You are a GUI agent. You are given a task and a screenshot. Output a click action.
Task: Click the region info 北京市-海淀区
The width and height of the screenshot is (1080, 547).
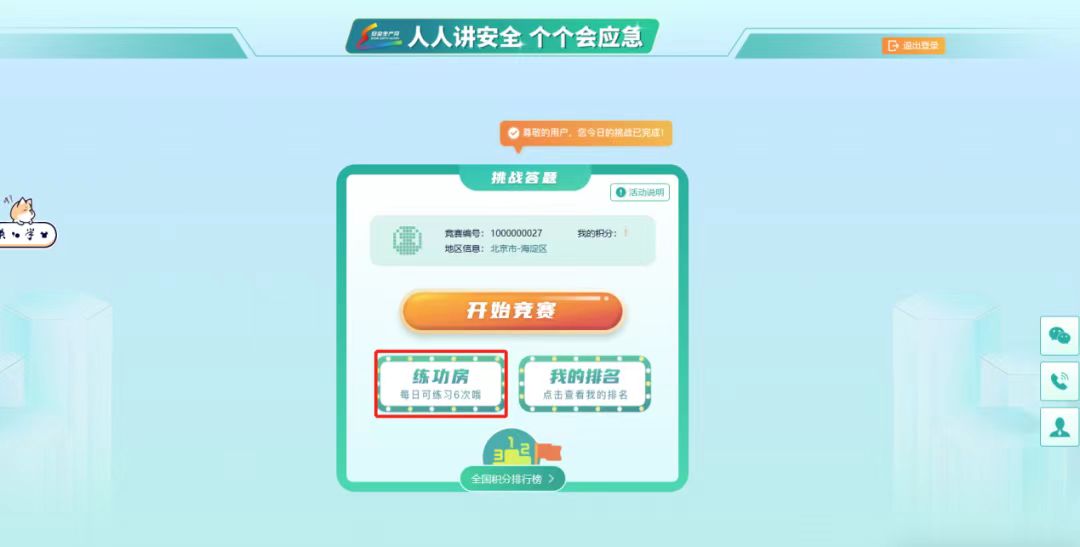click(x=519, y=249)
